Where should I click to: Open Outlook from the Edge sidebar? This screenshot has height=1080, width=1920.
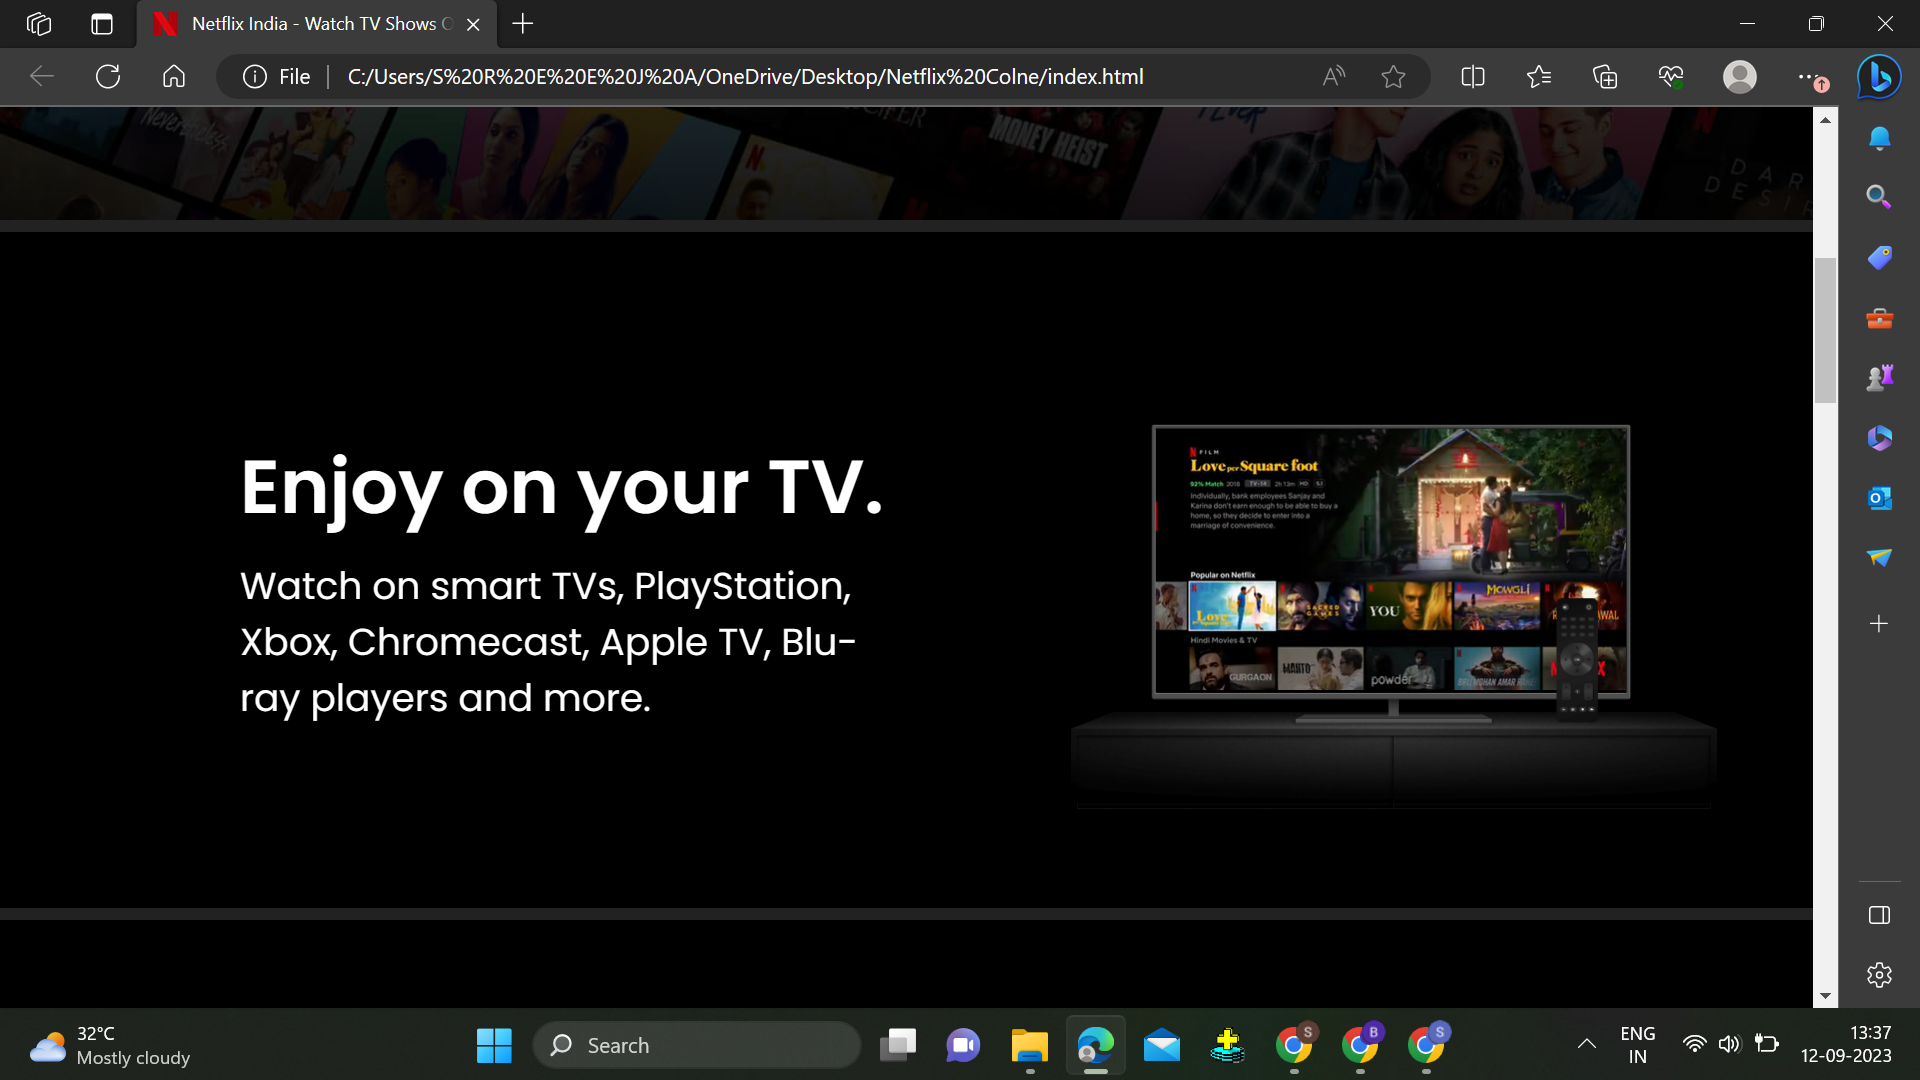coord(1879,497)
